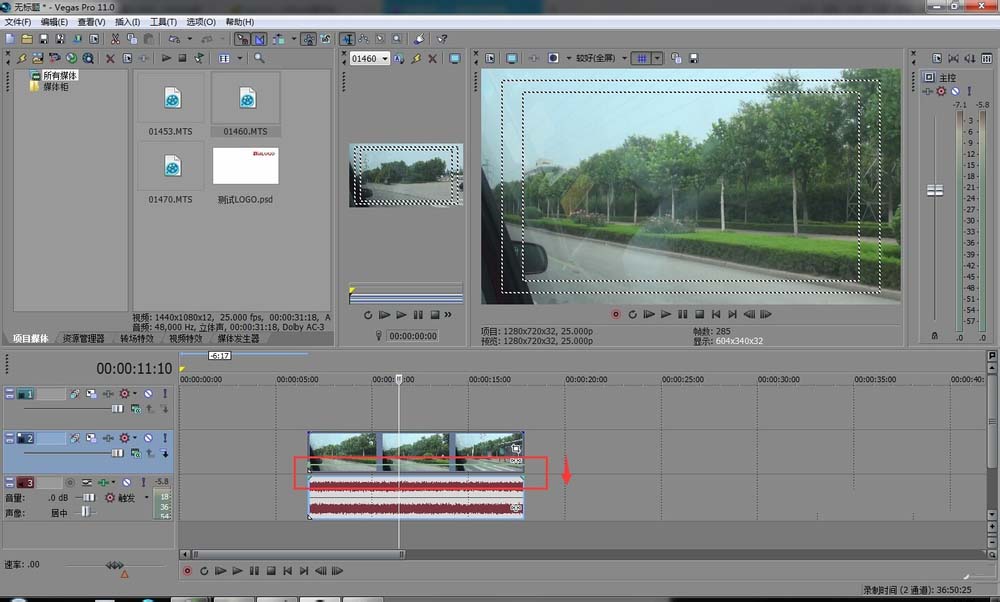Mute audio track 3
The height and width of the screenshot is (602, 1000).
pos(126,483)
